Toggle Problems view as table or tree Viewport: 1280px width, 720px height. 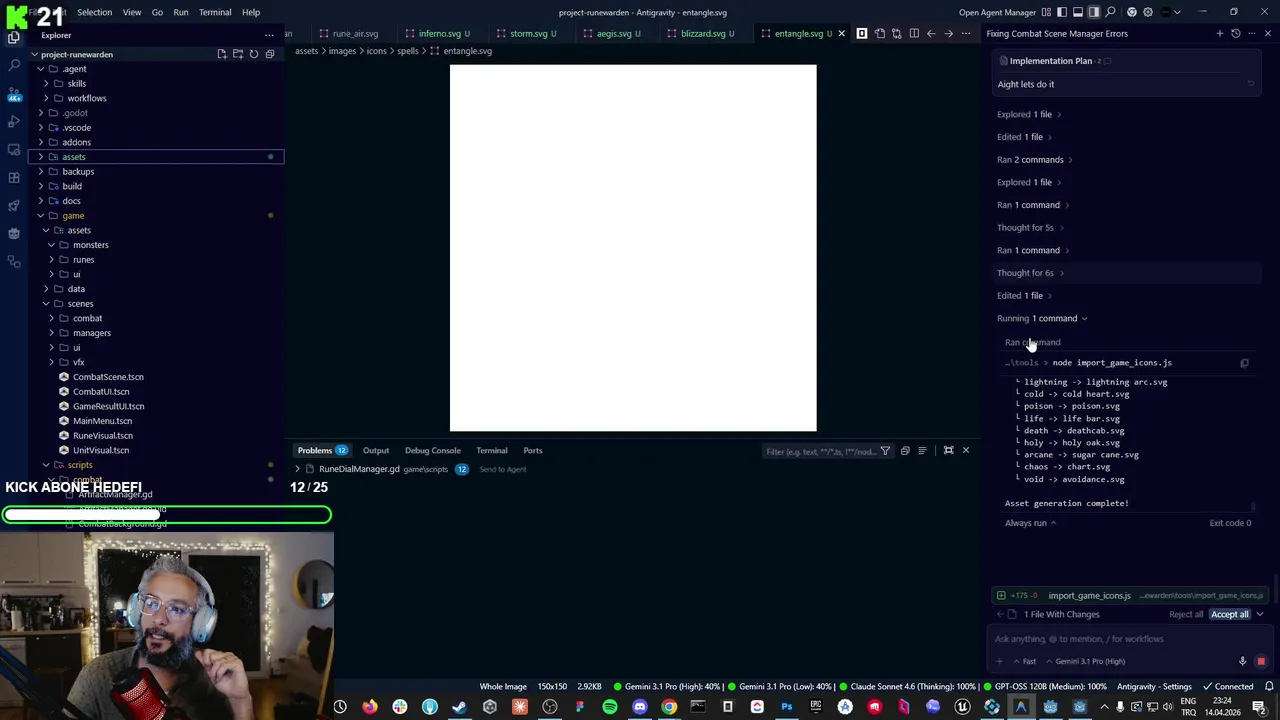(x=922, y=451)
